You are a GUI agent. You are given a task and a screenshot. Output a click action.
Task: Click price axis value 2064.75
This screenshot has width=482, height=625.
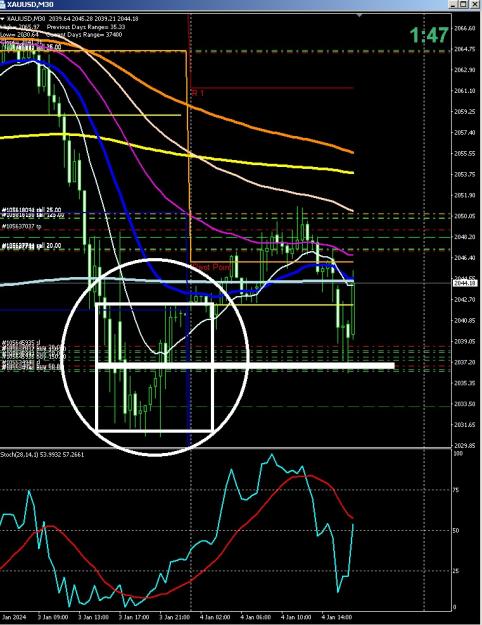(464, 49)
